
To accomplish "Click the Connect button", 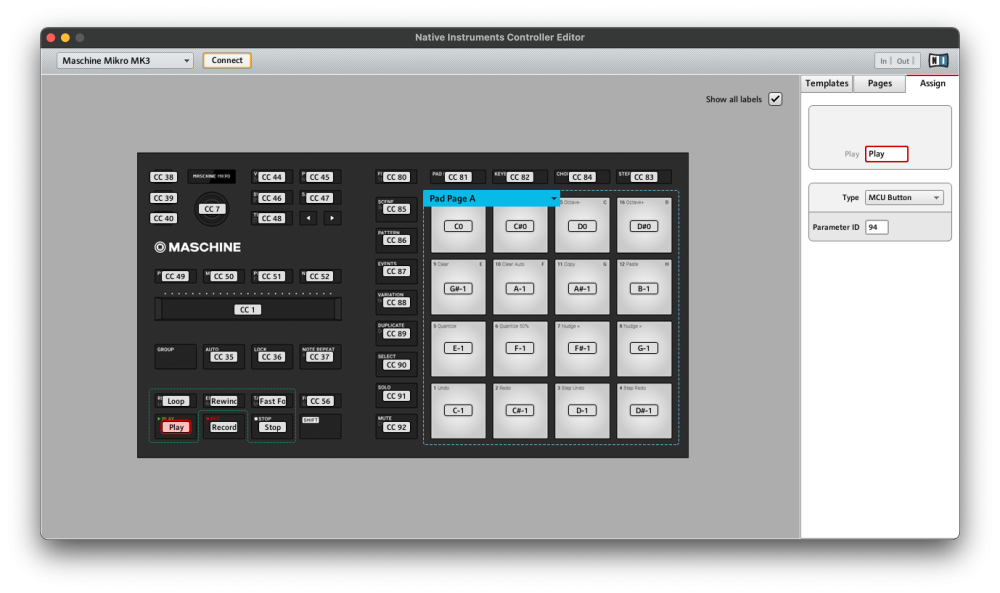I will point(227,61).
